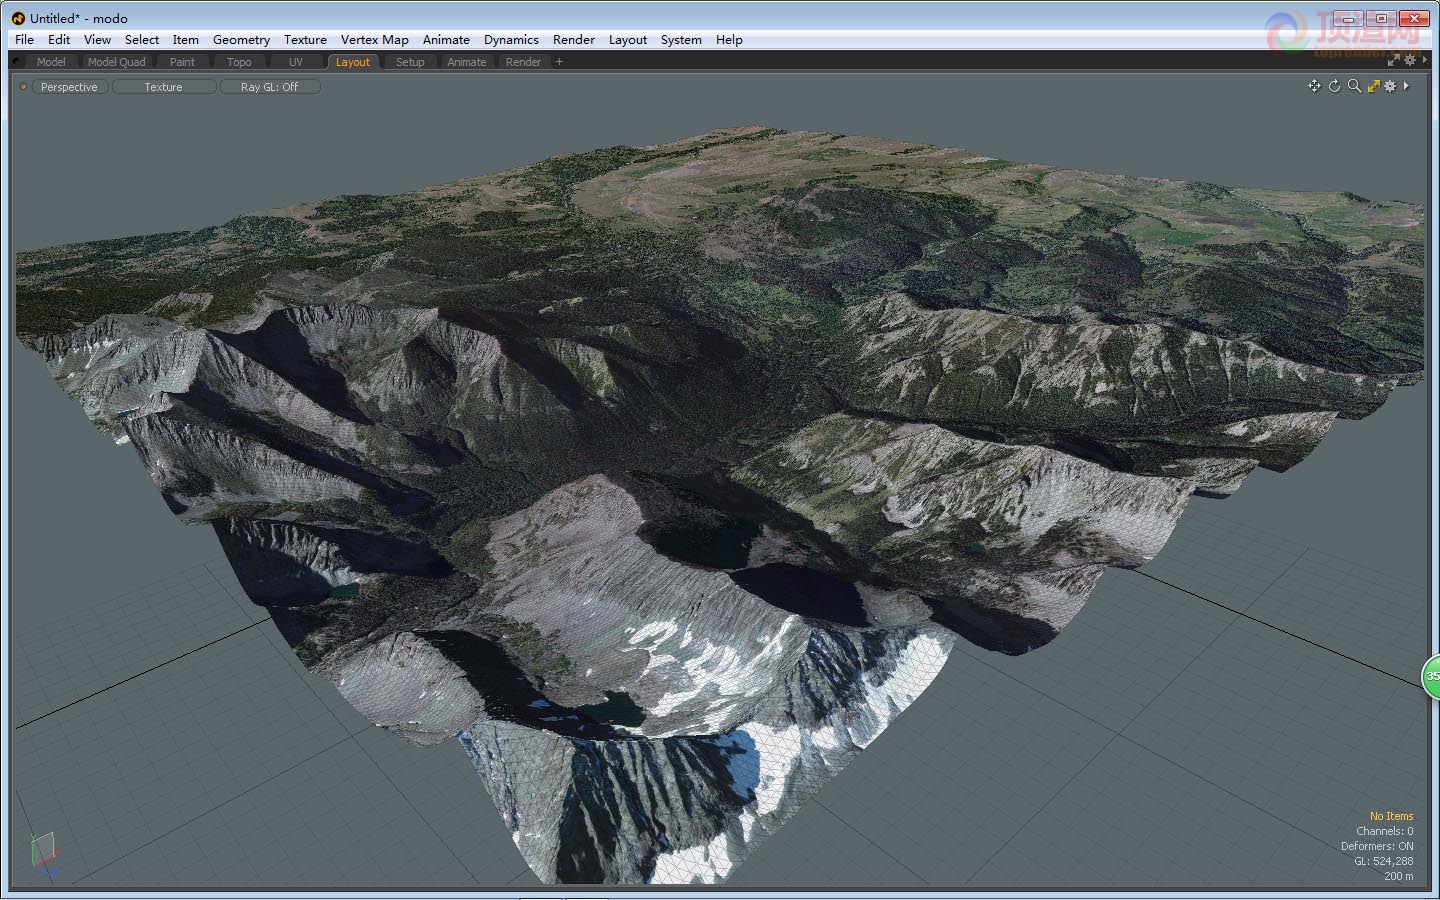Click the small handle left of Model tab
1440x900 pixels.
[x=17, y=62]
